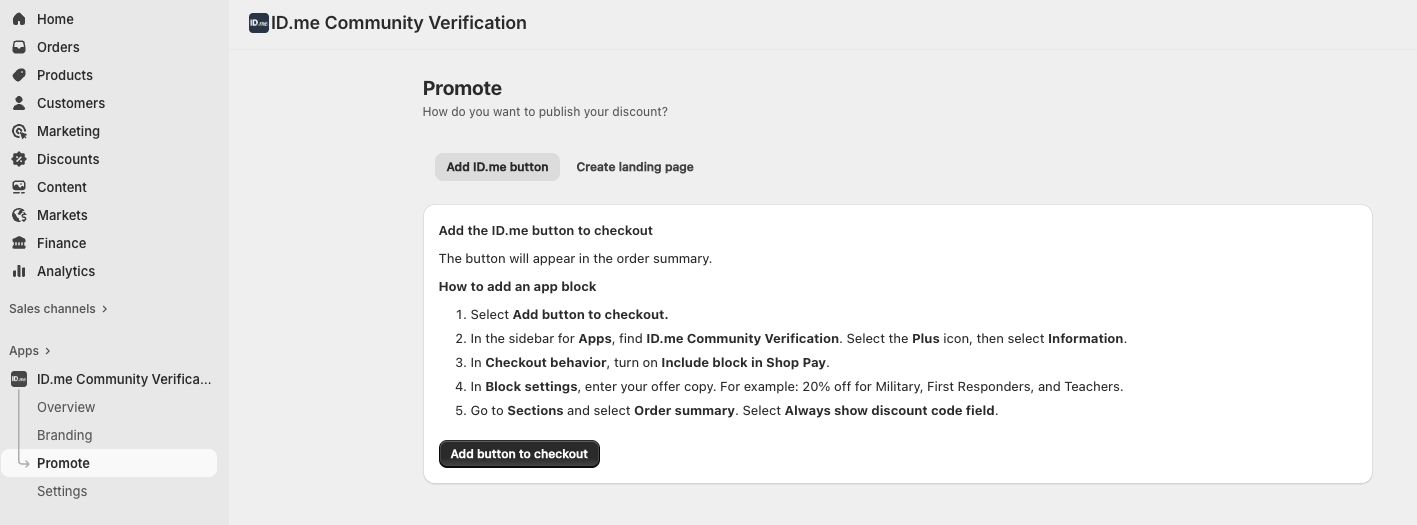Viewport: 1417px width, 525px height.
Task: Switch to Create landing page tab
Action: point(635,167)
